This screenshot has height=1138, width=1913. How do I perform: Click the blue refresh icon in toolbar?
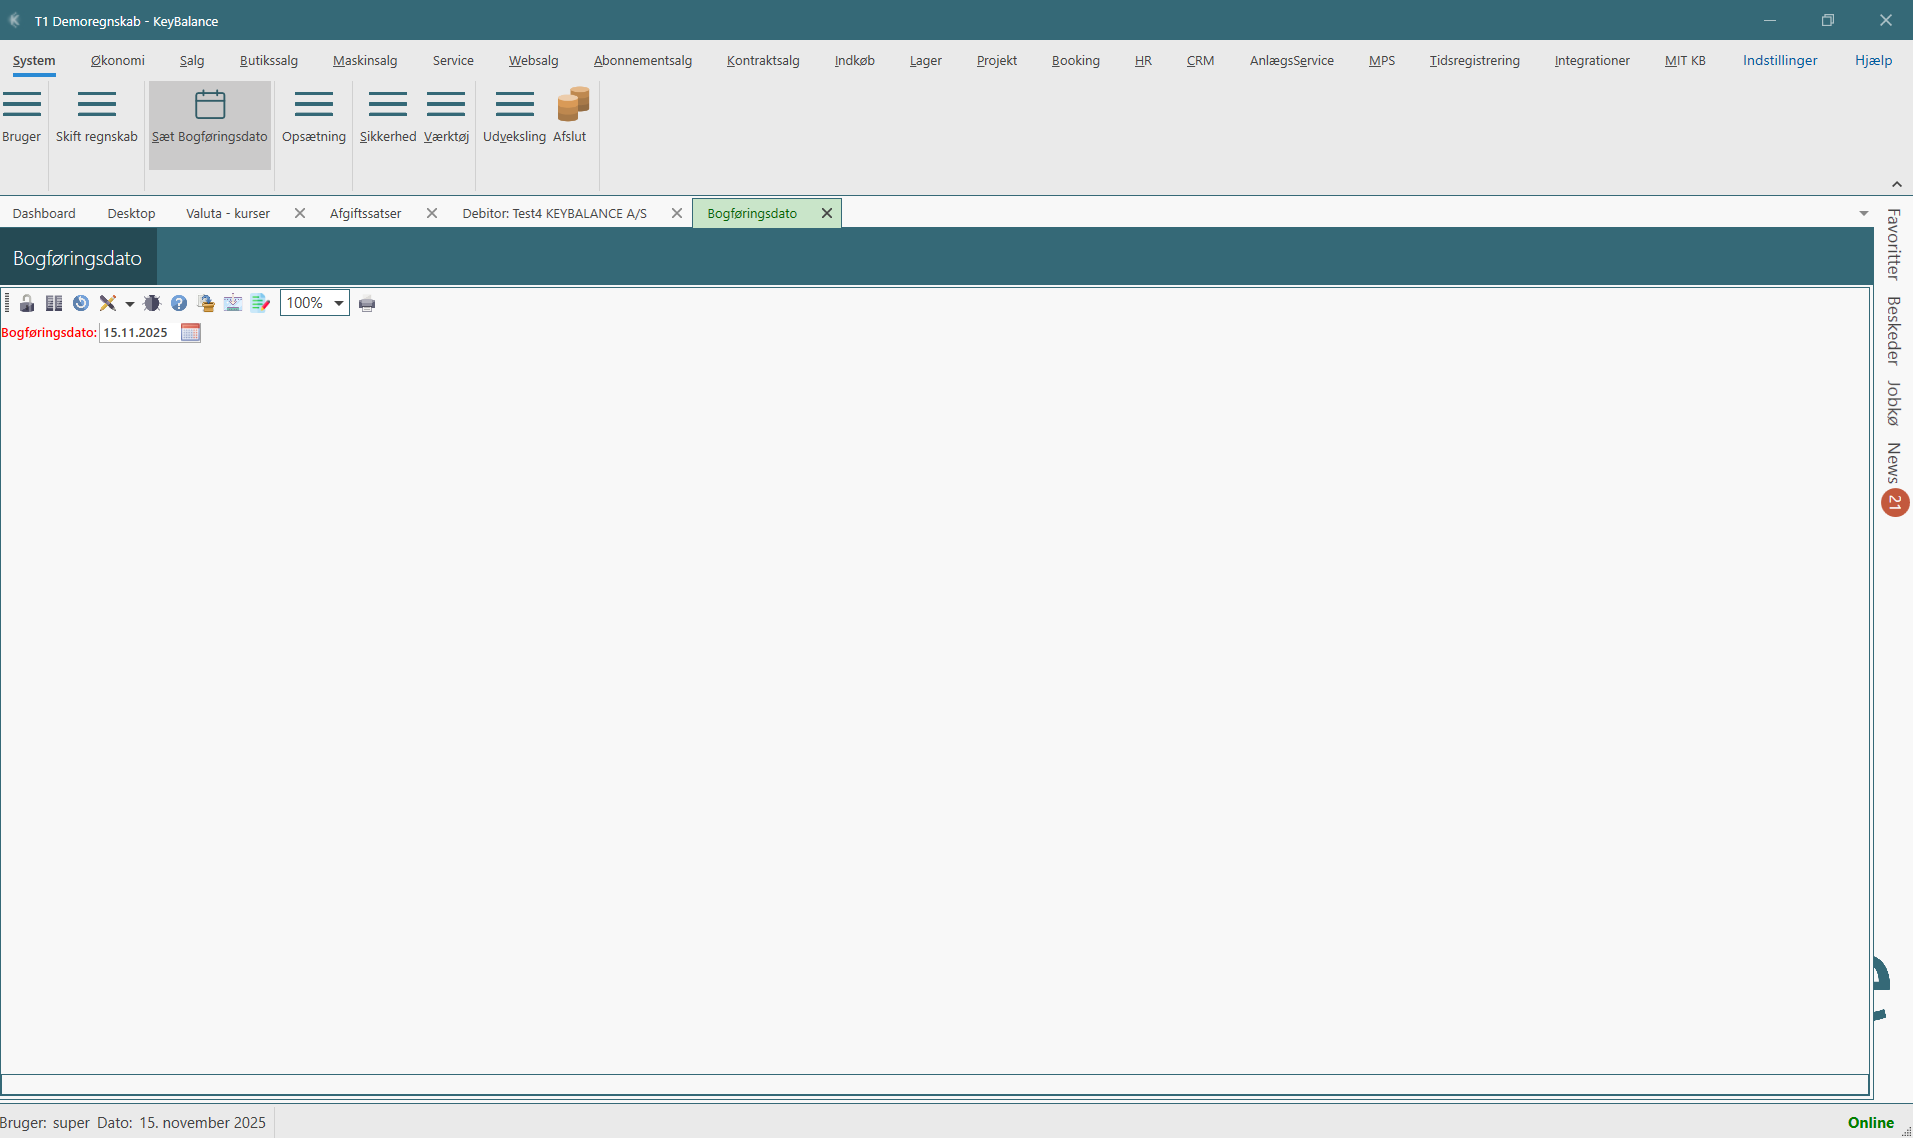[81, 303]
